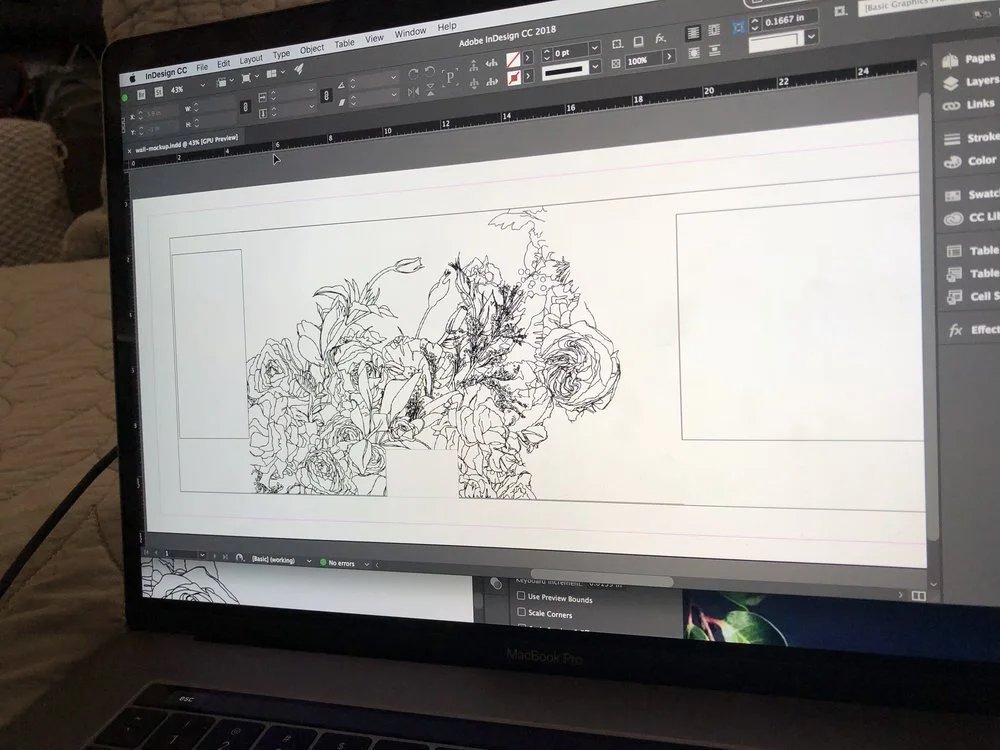
Task: Open the No errors preflight dropdown
Action: tap(366, 564)
